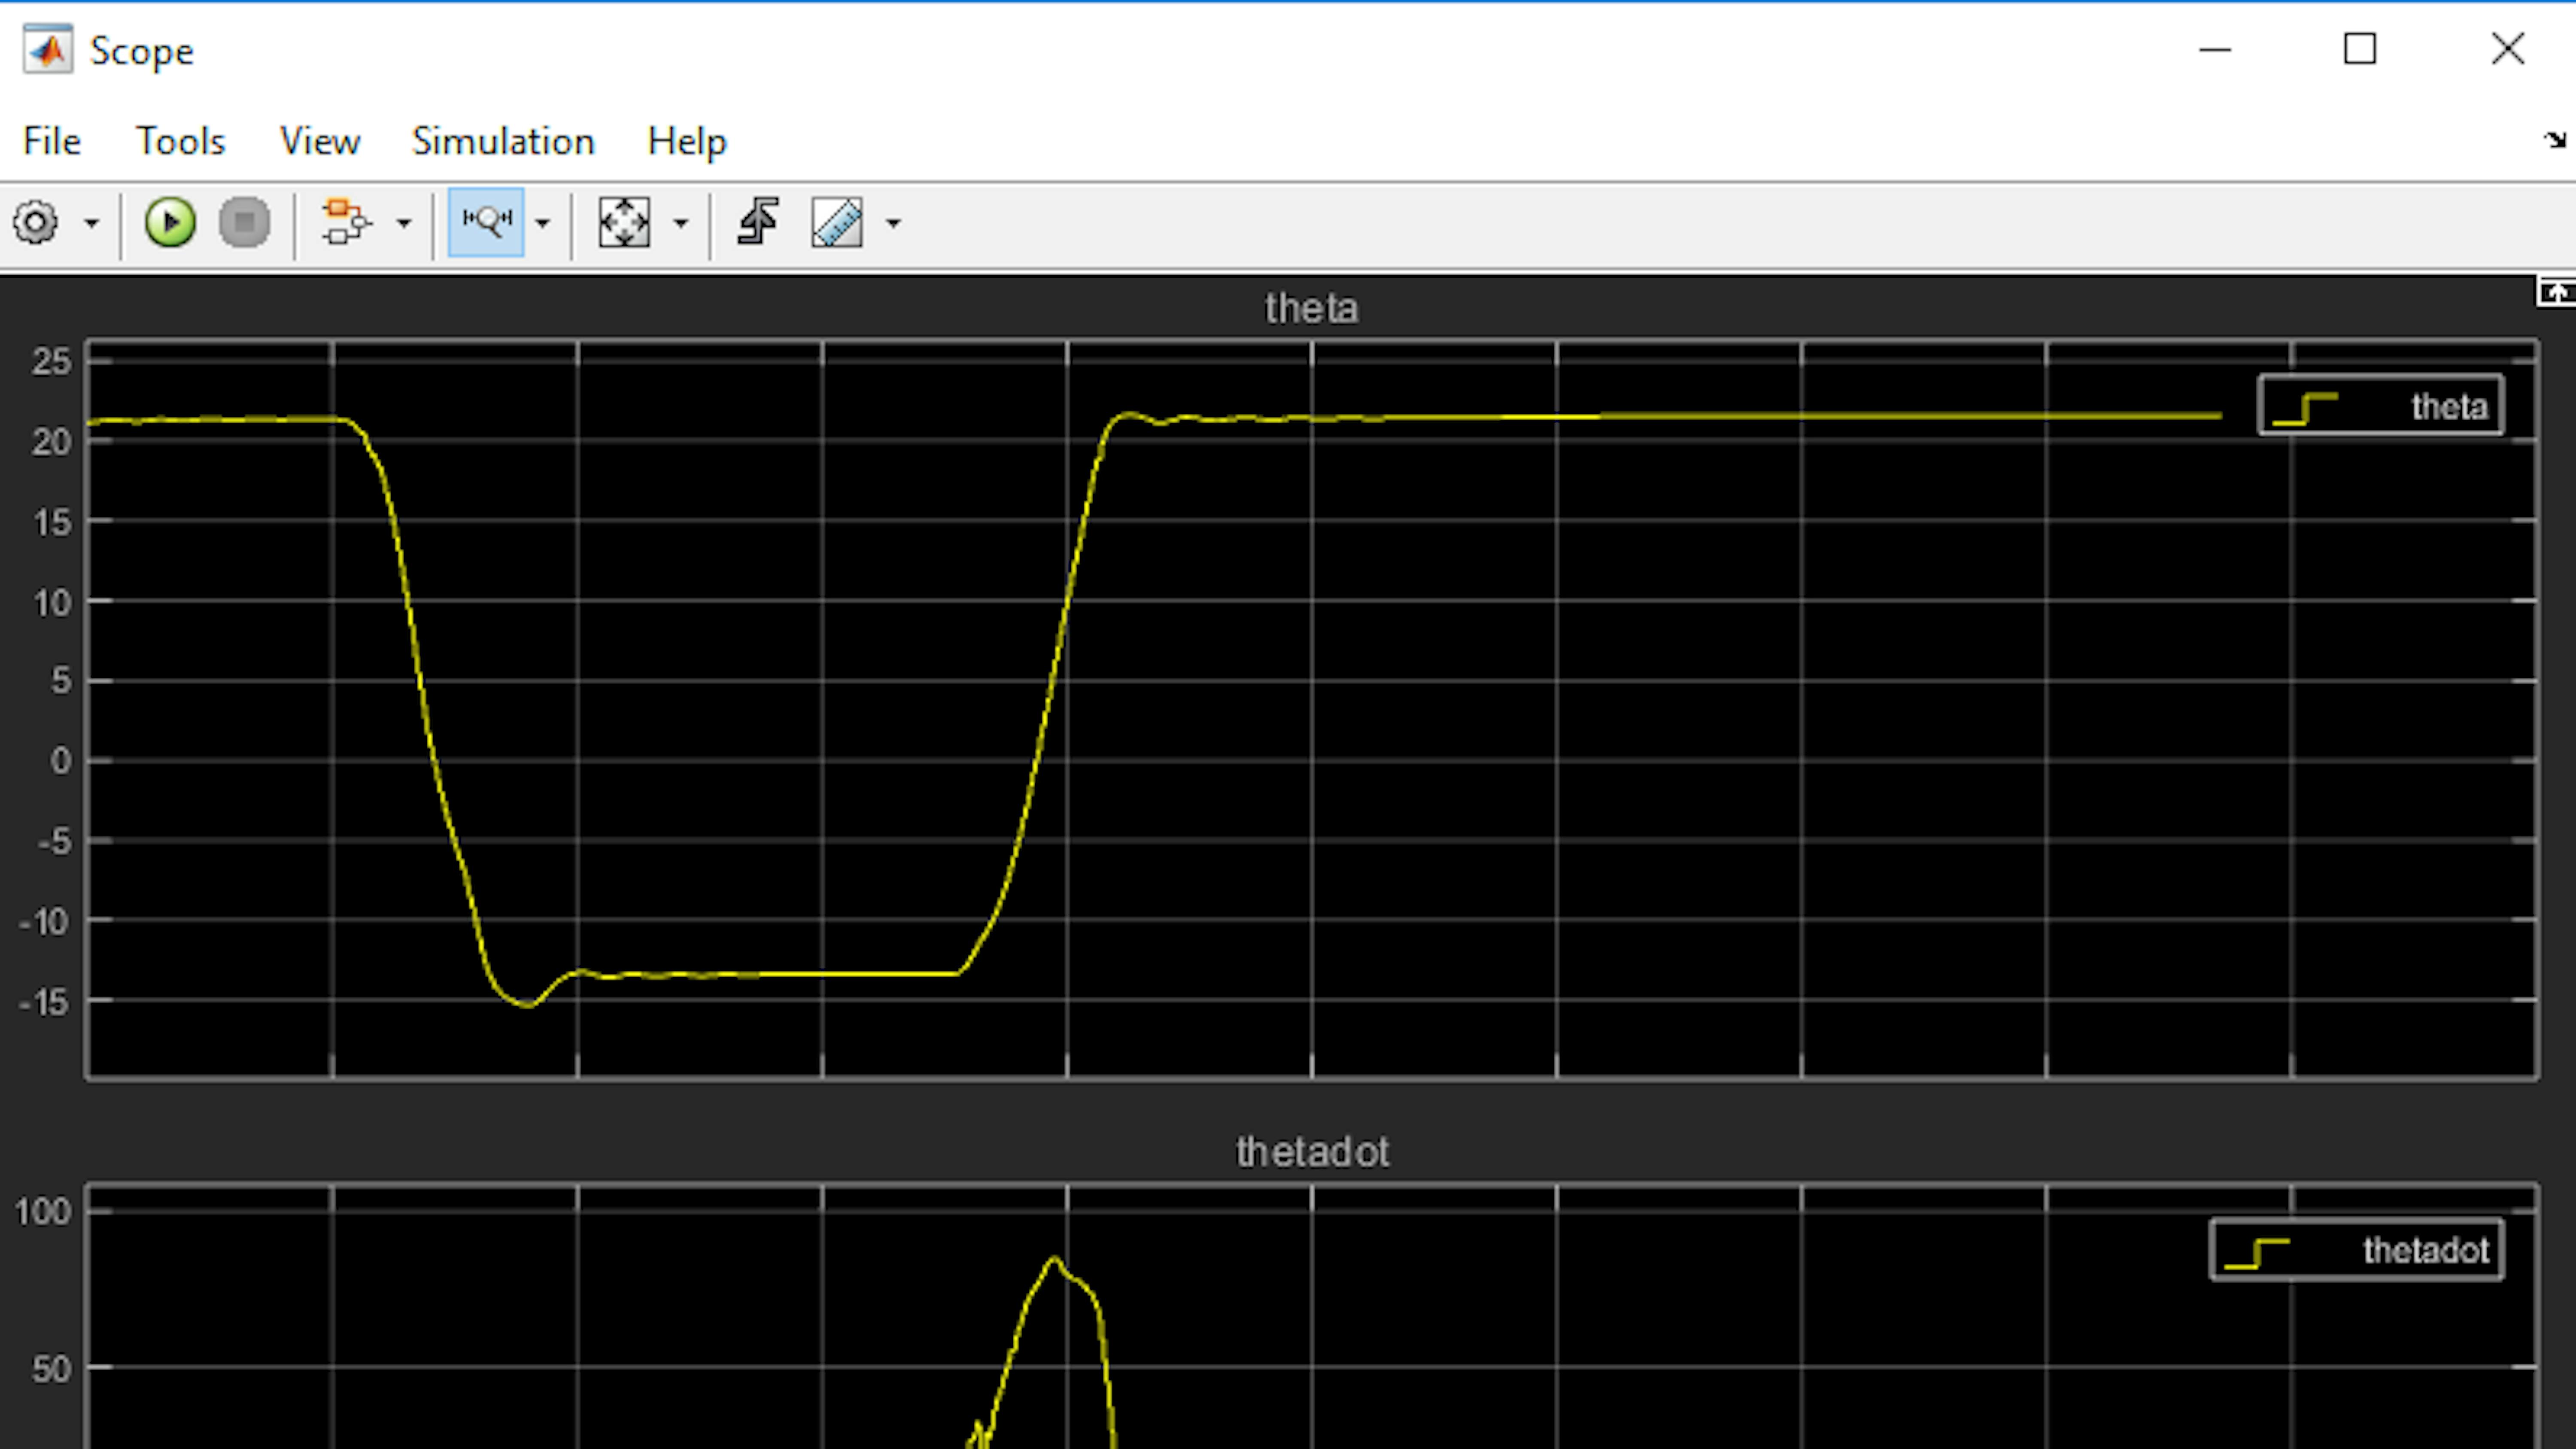Expand the axes scaling options dropdown
The width and height of the screenshot is (2576, 1449).
(x=681, y=223)
